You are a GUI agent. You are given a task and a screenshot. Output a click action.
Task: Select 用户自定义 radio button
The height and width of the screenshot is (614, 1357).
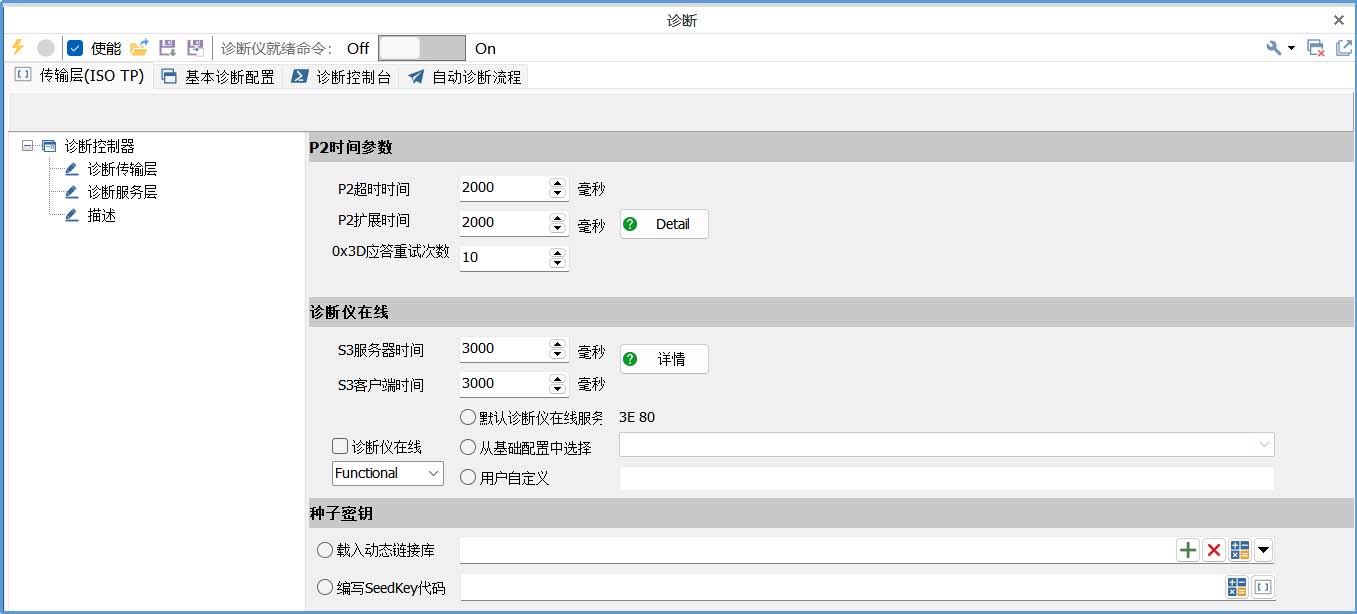click(467, 477)
